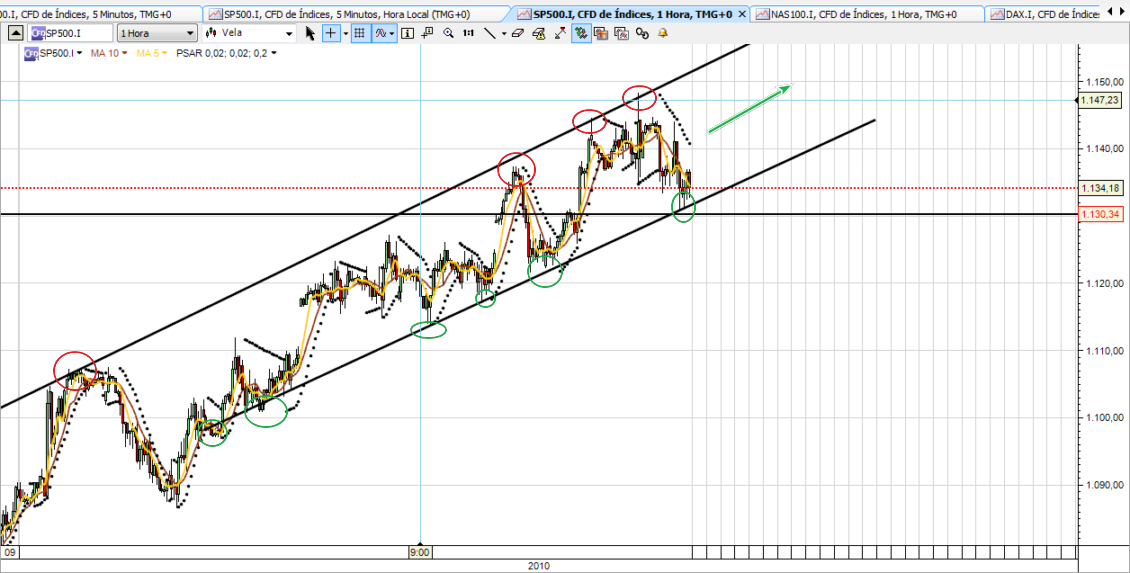Screen dimensions: 1130x573
Task: Toggle the chart grid icon
Action: [x=359, y=32]
